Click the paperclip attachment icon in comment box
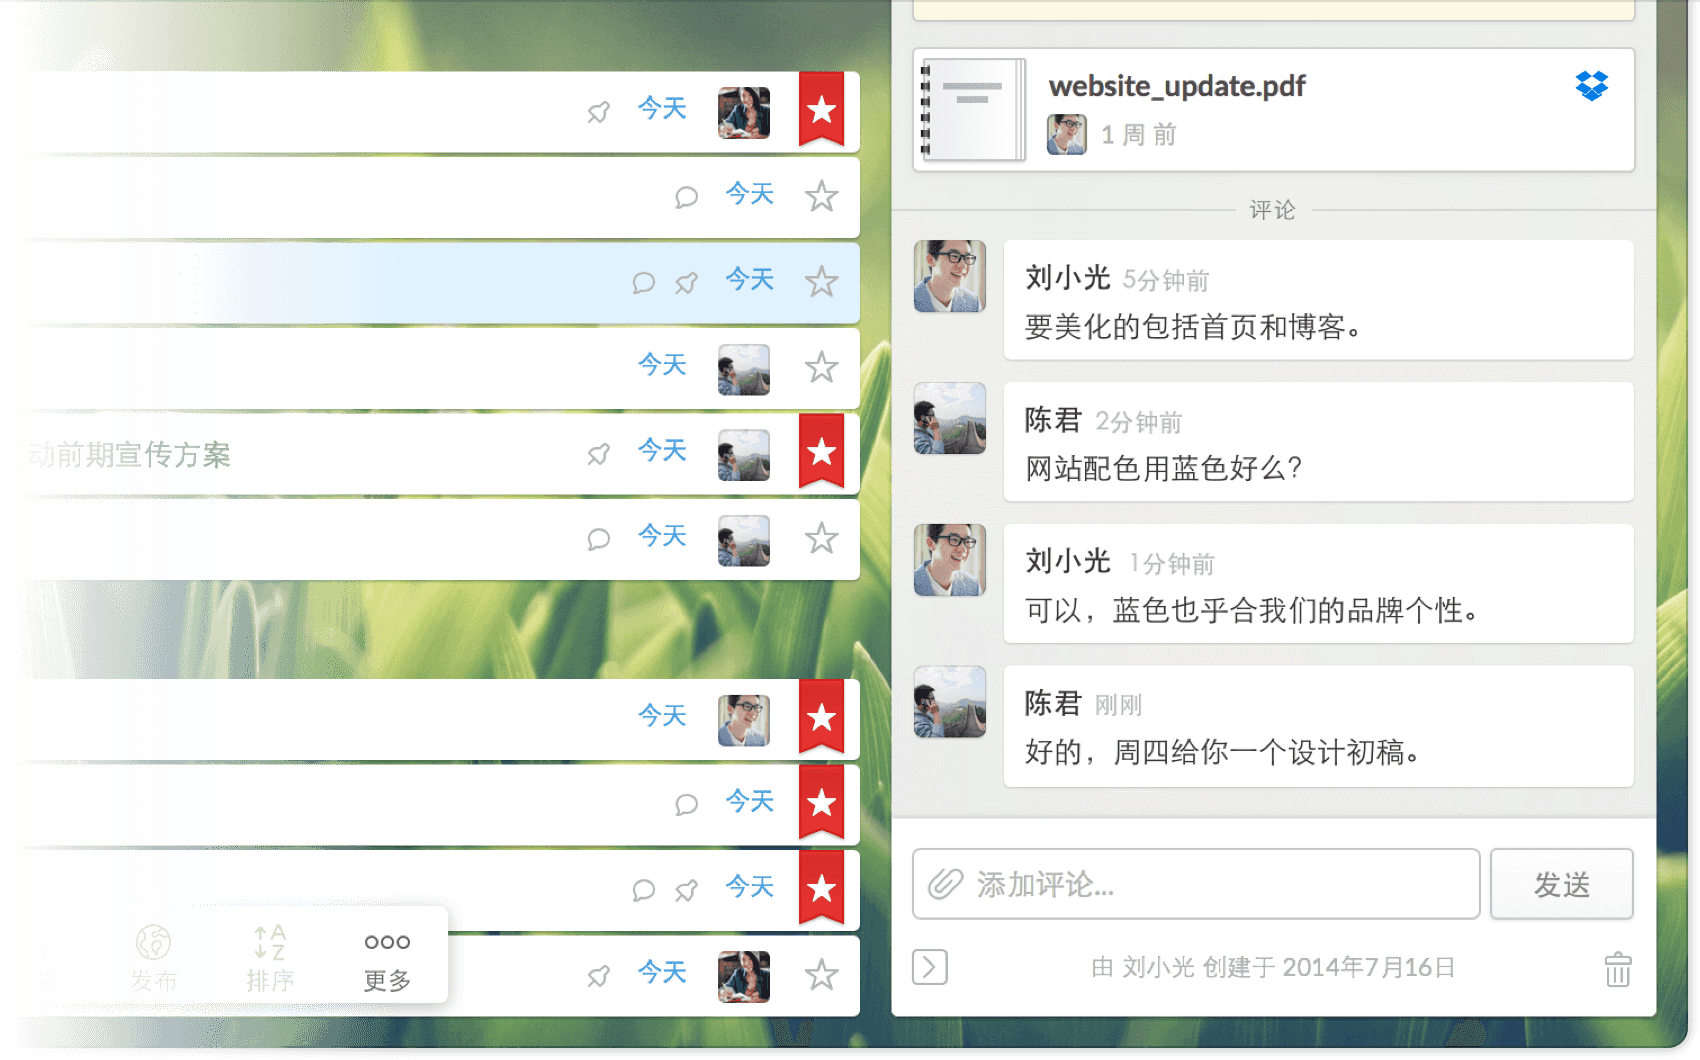 [945, 884]
